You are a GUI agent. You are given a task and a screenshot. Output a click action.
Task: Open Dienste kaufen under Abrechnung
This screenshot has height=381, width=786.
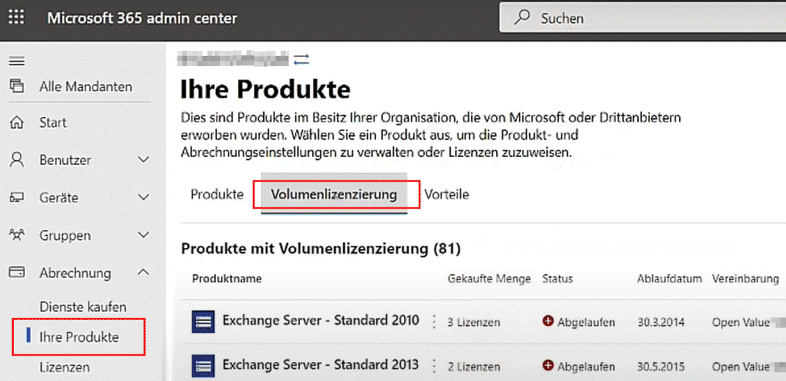tap(83, 307)
